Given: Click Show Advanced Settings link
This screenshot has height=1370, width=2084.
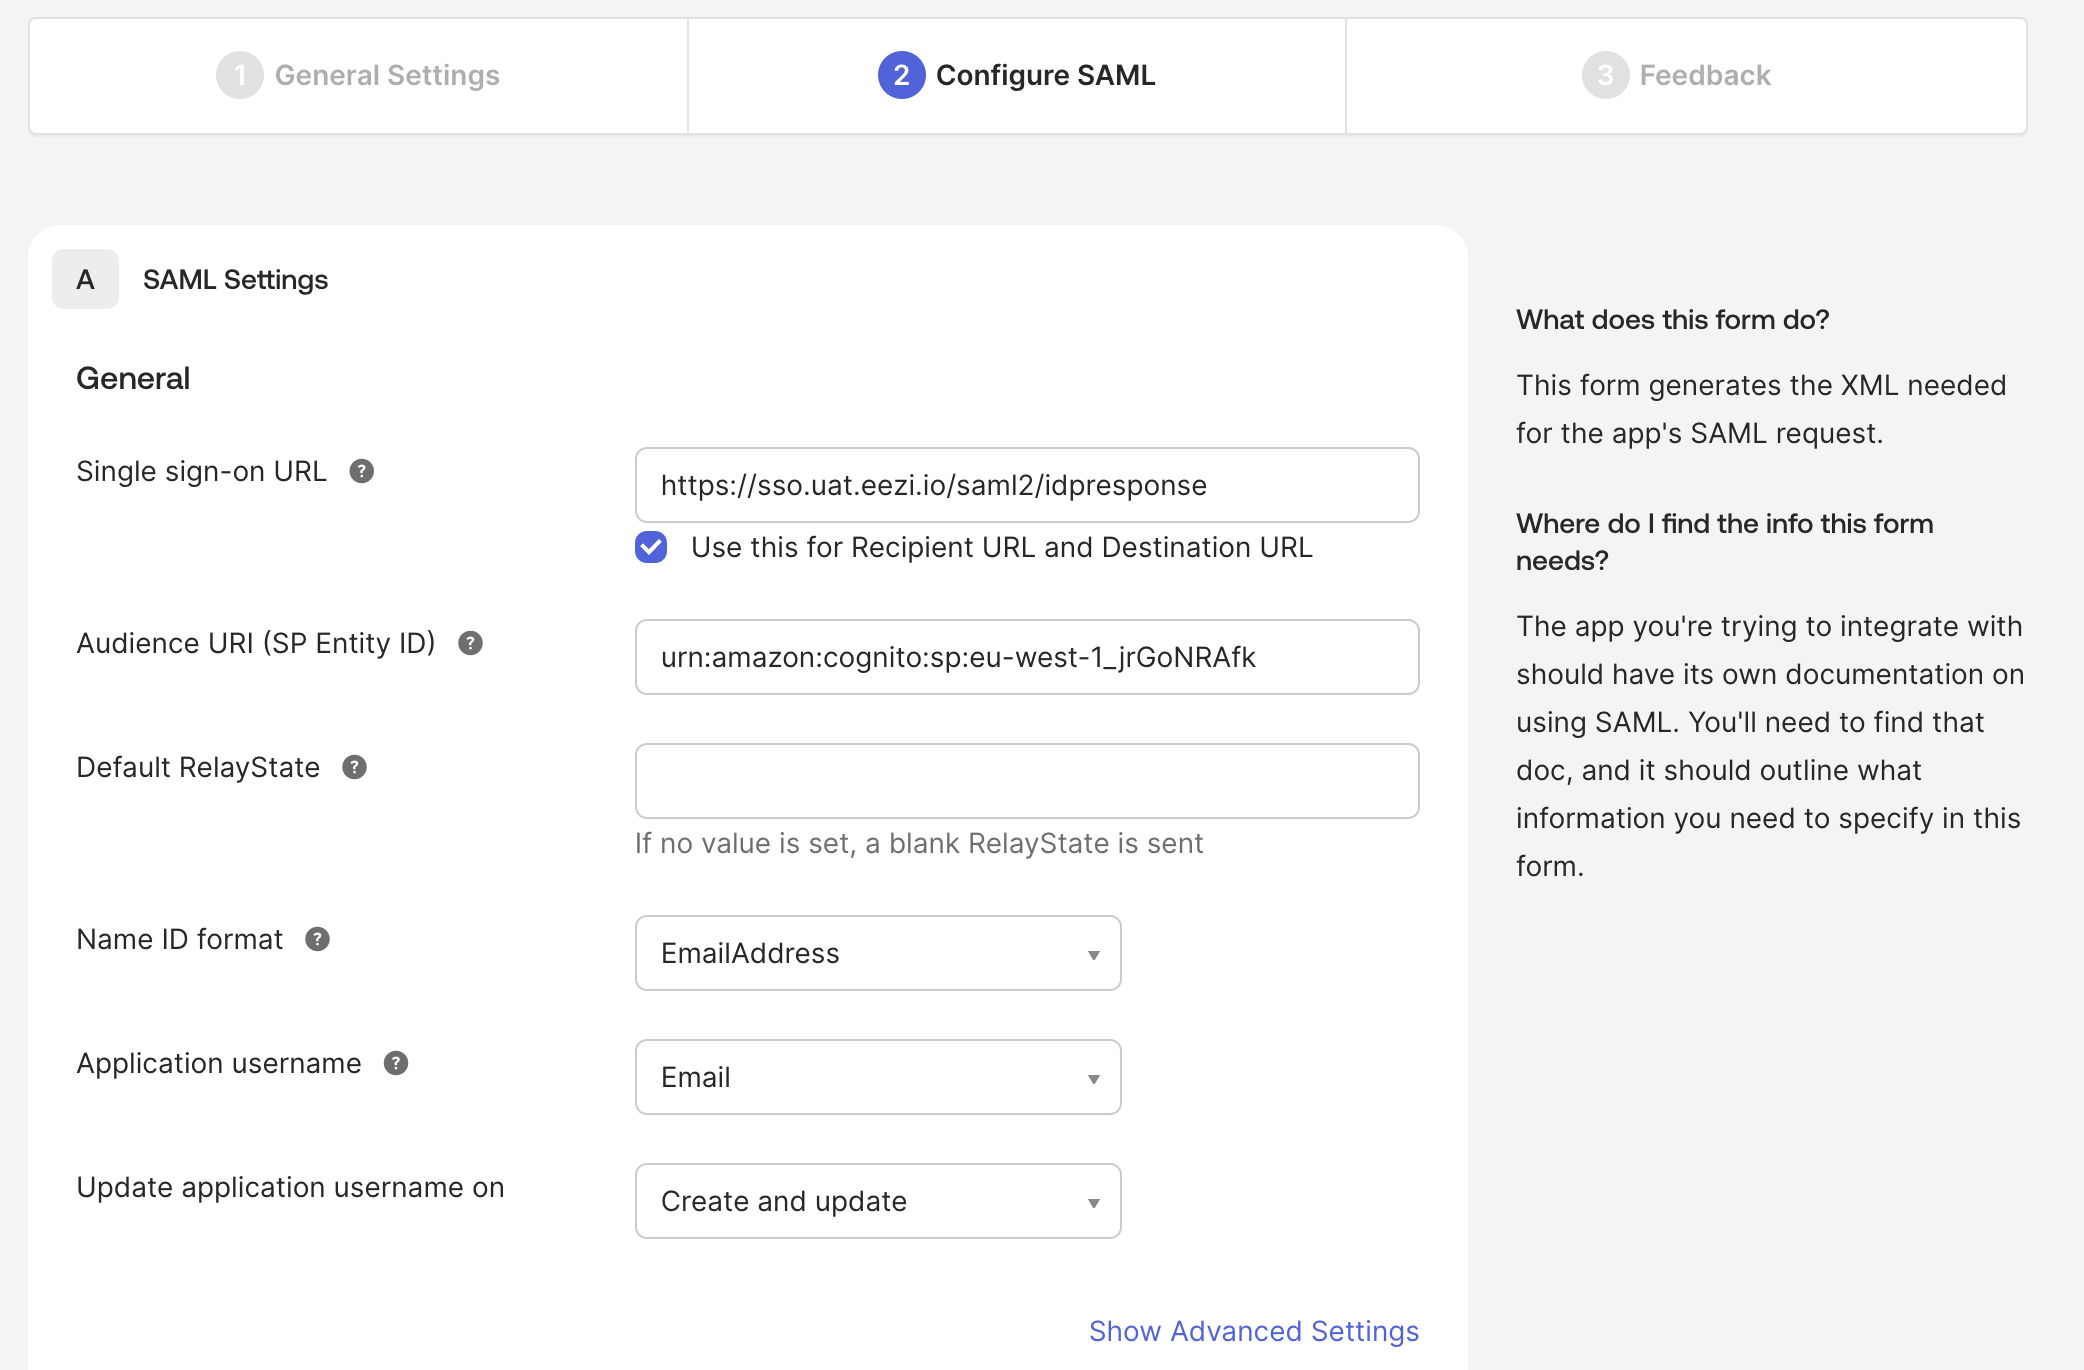Looking at the screenshot, I should coord(1253,1331).
